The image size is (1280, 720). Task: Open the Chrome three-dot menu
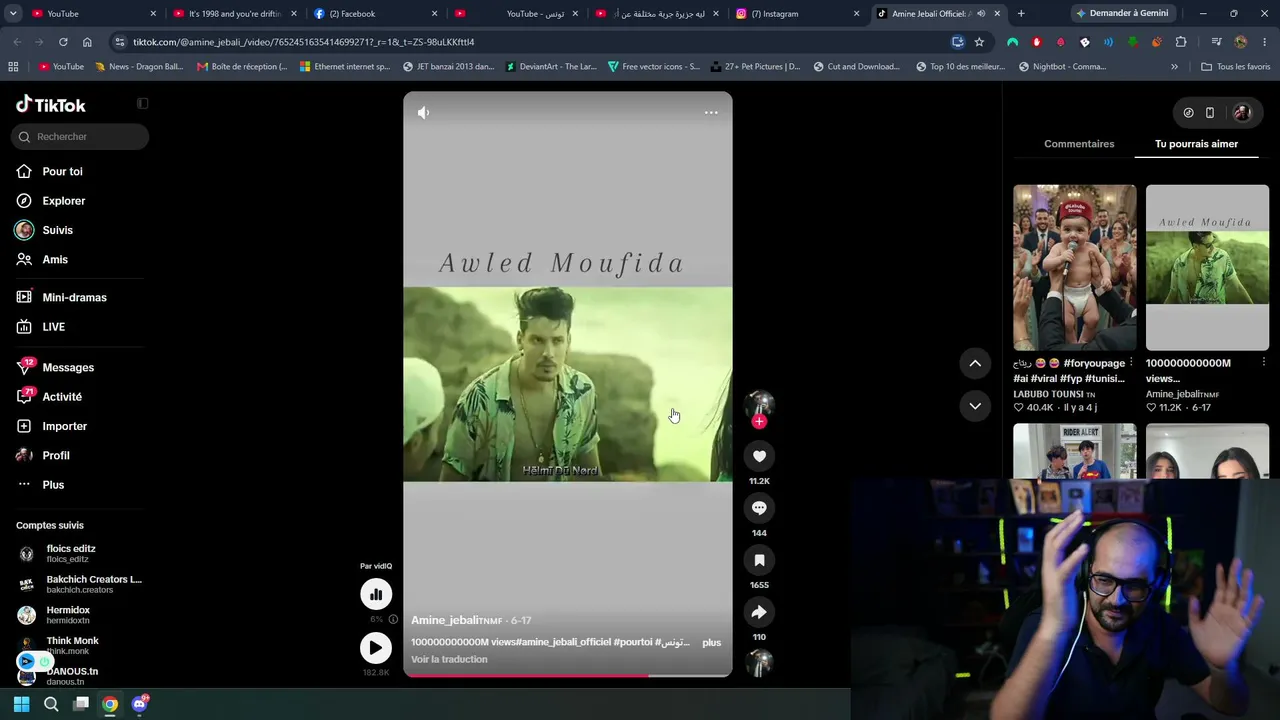tap(1265, 42)
